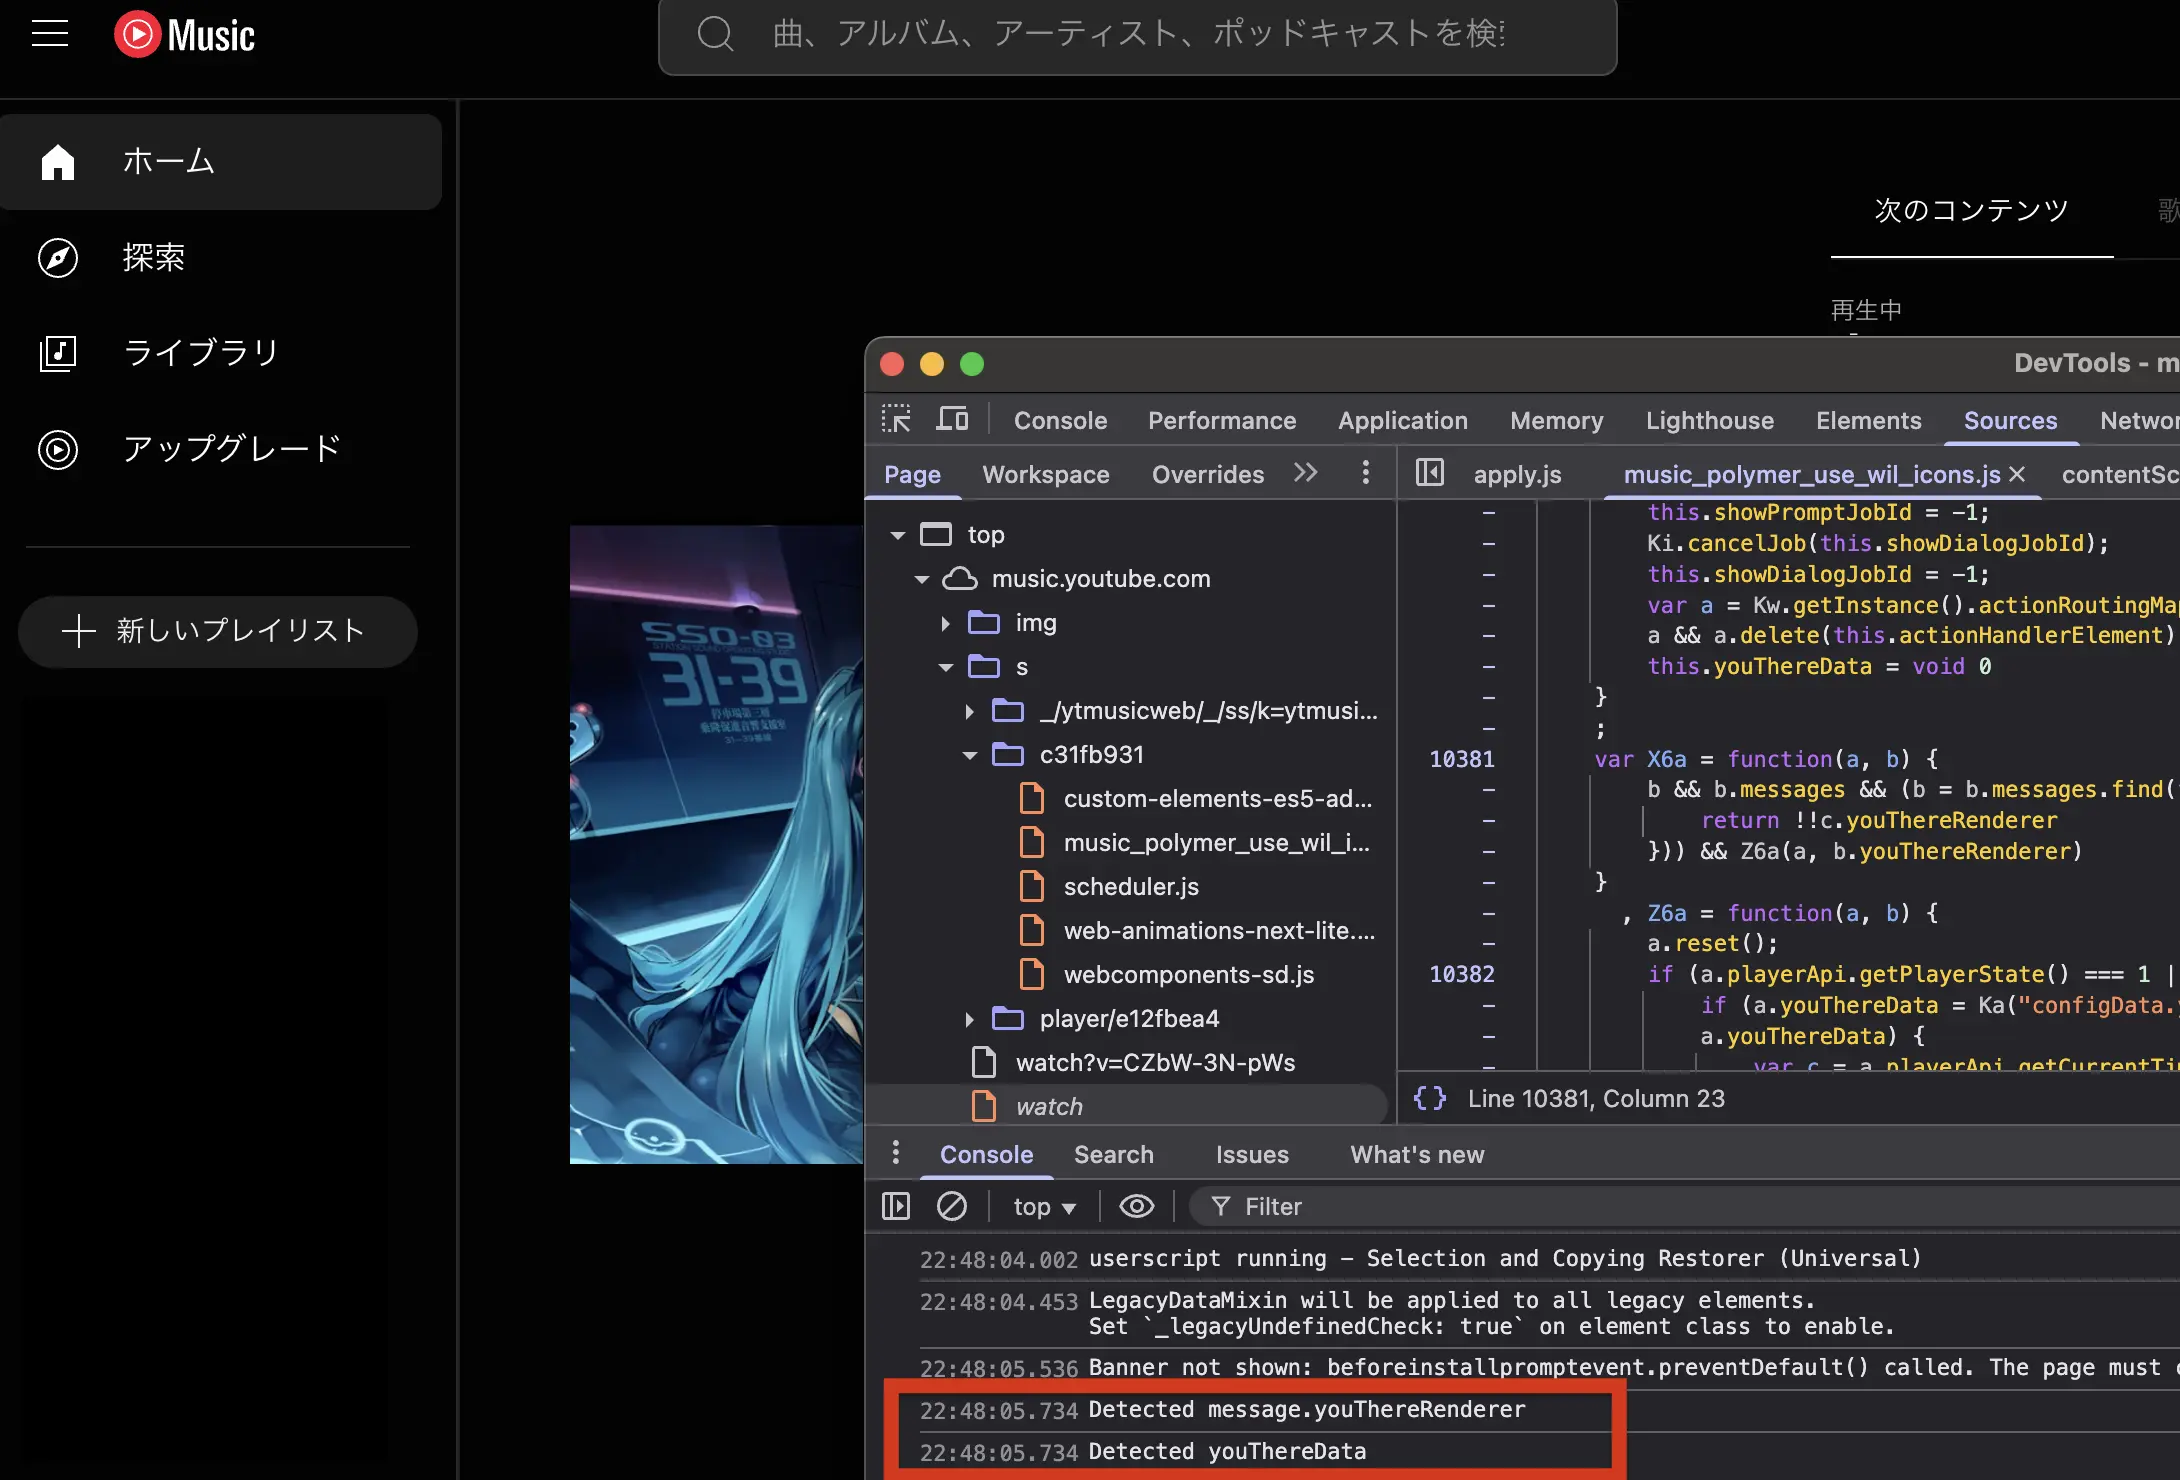Viewport: 2180px width, 1480px height.
Task: Show more navigator tabs chevron
Action: tap(1306, 473)
